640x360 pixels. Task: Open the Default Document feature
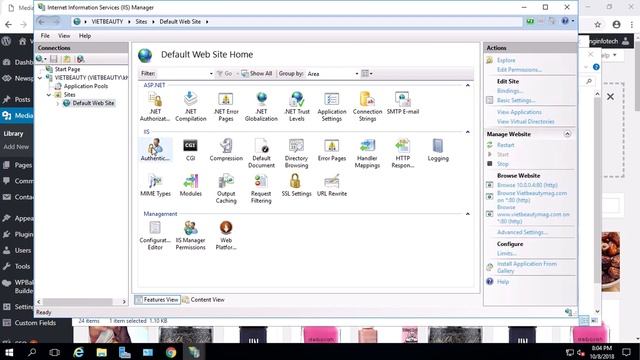(261, 153)
